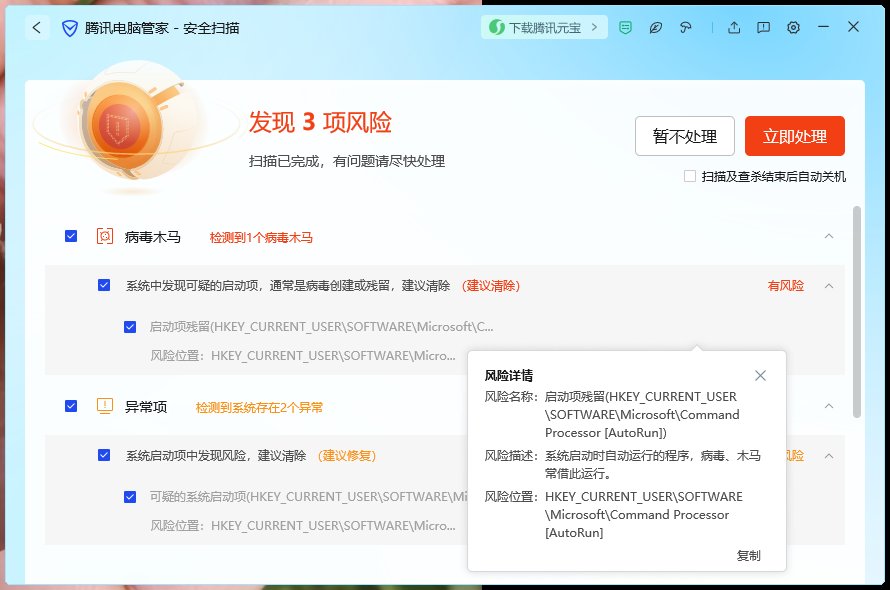
Task: Select the 启动项残留(HKEY_CURRENT_USER...) row text
Action: [321, 327]
